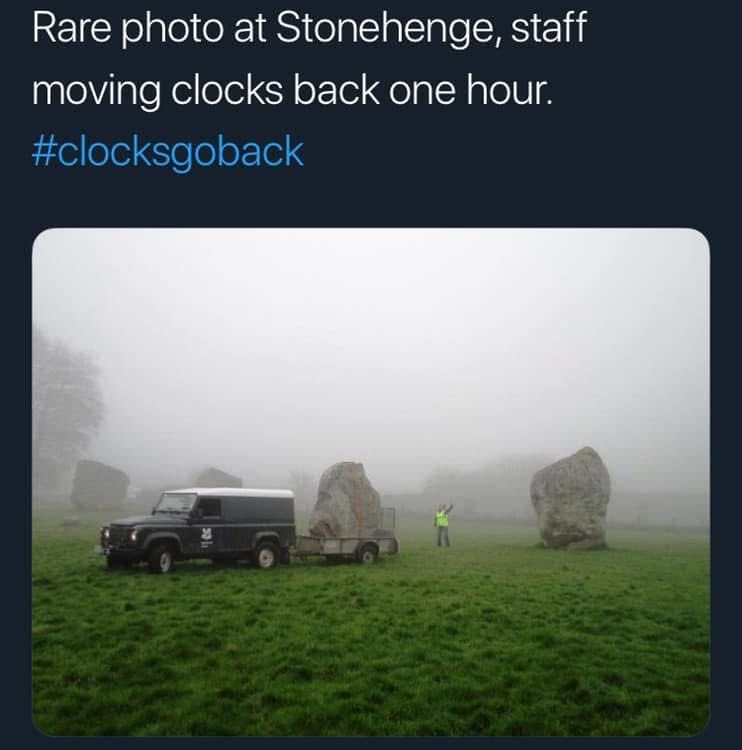Image resolution: width=742 pixels, height=750 pixels.
Task: Click the distant standing stone on left background
Action: tap(99, 485)
